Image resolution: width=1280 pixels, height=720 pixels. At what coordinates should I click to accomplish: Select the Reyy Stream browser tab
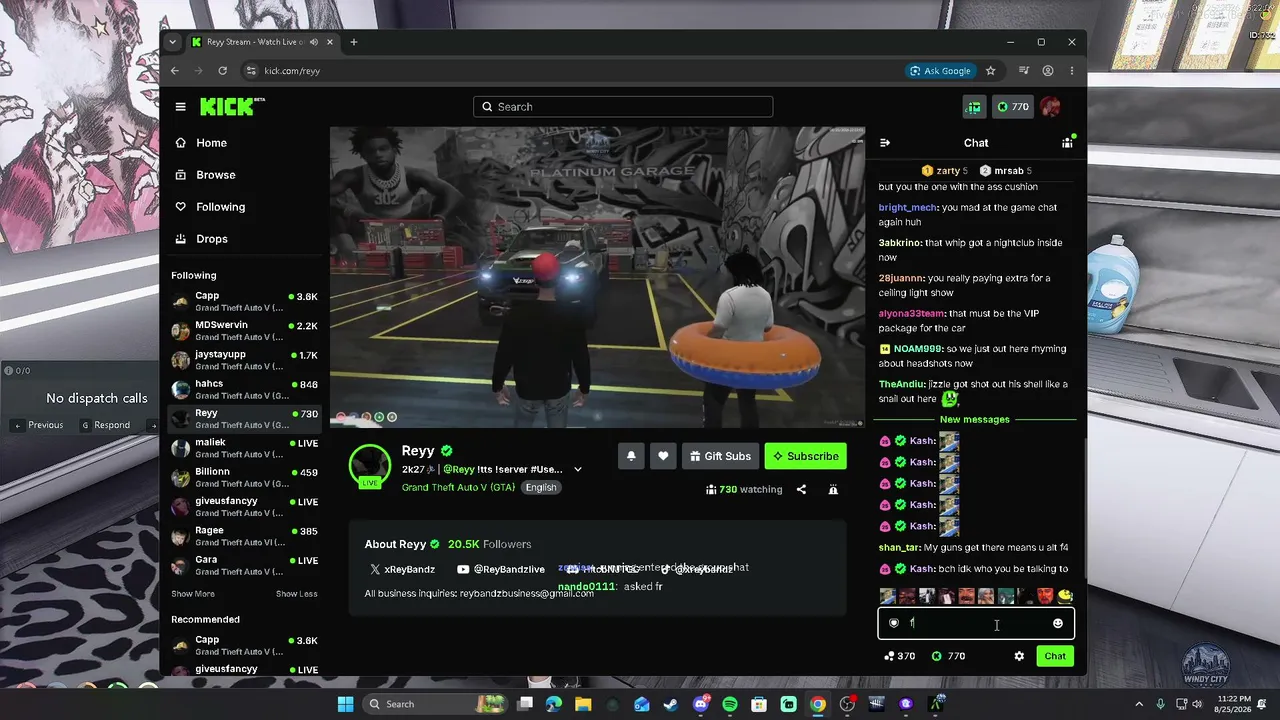click(263, 42)
